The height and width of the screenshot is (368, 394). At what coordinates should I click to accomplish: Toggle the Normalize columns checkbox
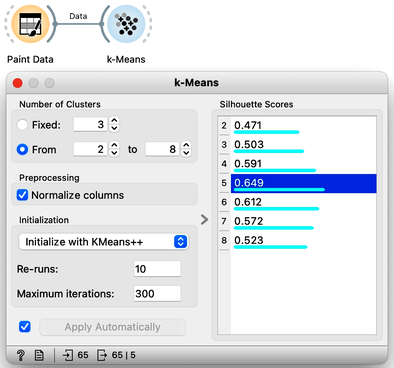click(22, 195)
